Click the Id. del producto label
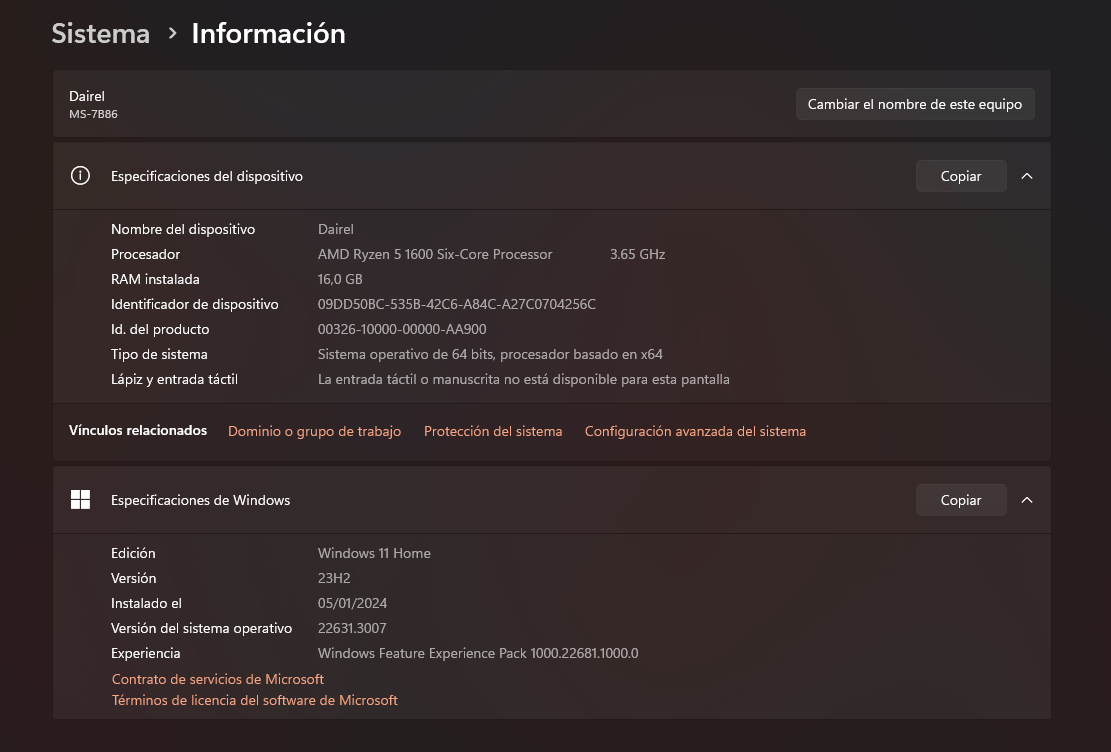The image size is (1111, 752). click(160, 329)
